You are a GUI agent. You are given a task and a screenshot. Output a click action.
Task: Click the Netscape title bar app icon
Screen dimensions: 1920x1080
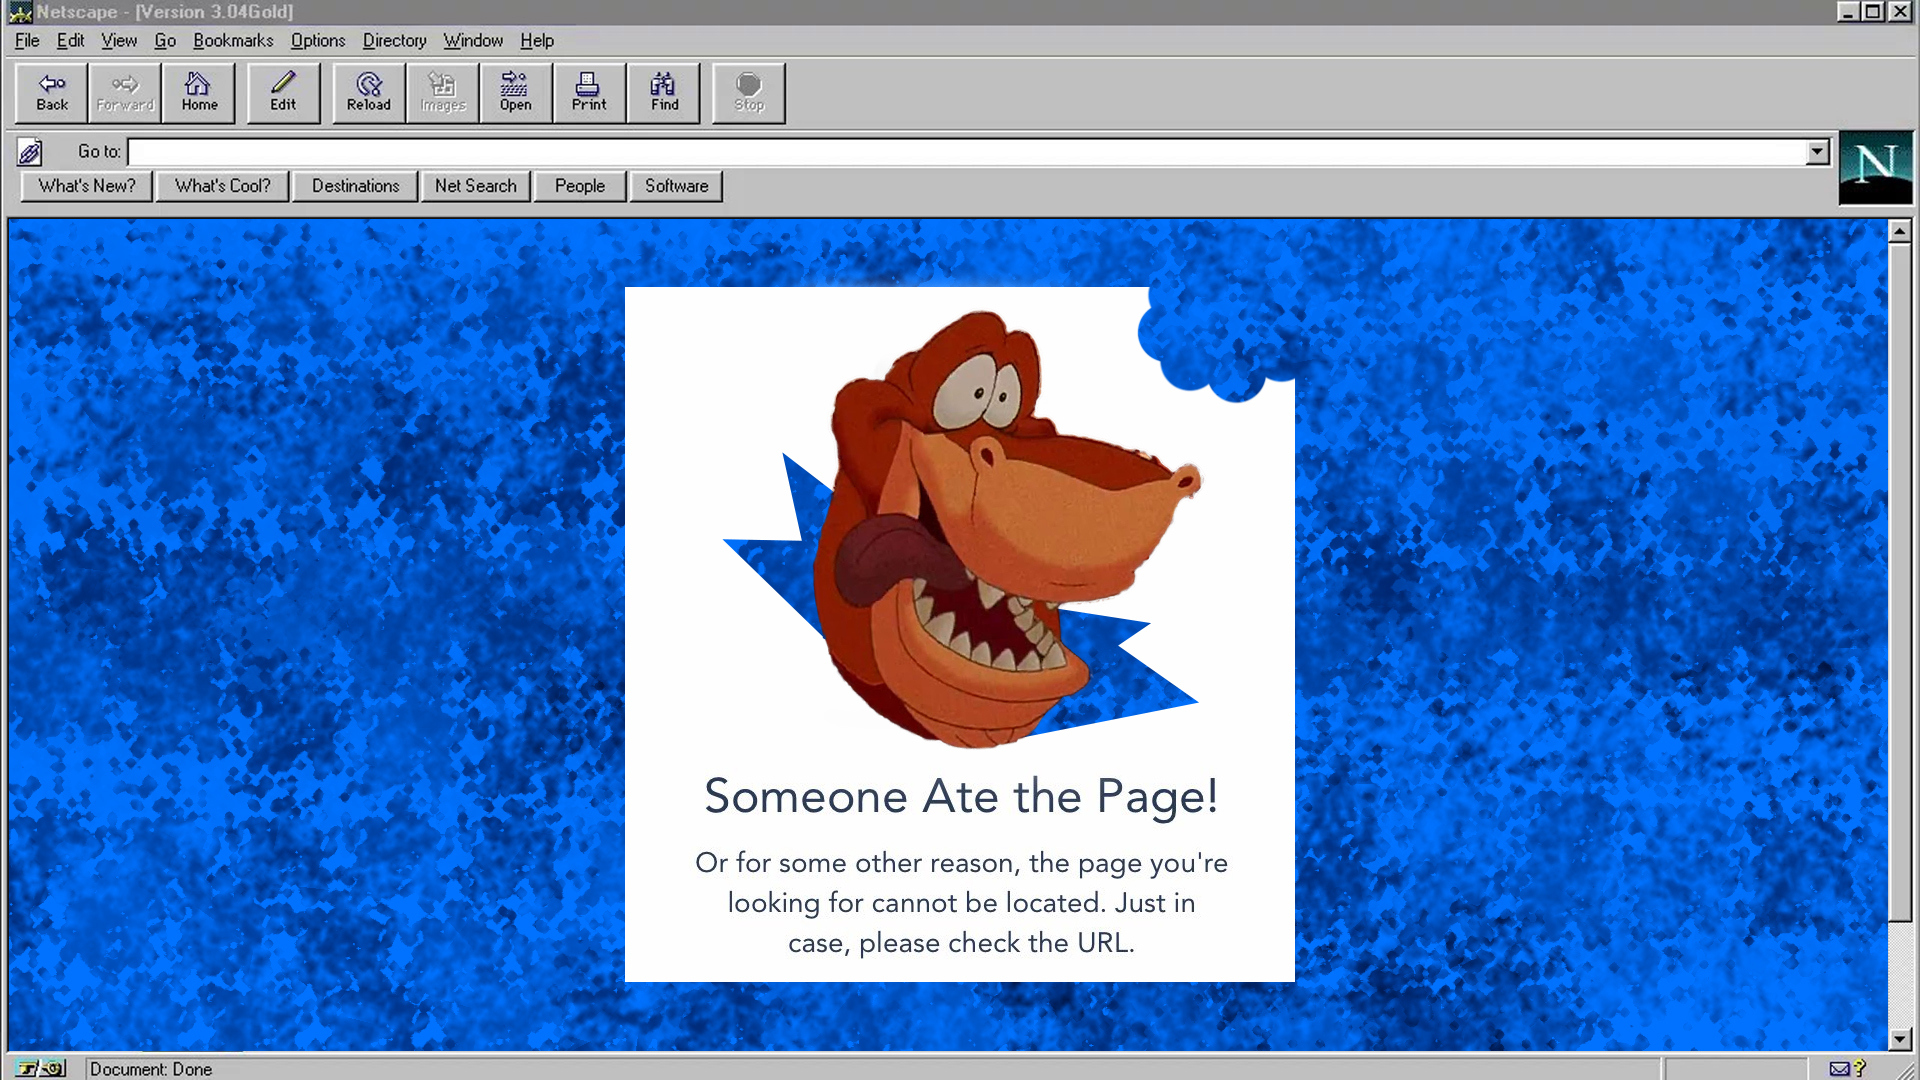pos(20,12)
